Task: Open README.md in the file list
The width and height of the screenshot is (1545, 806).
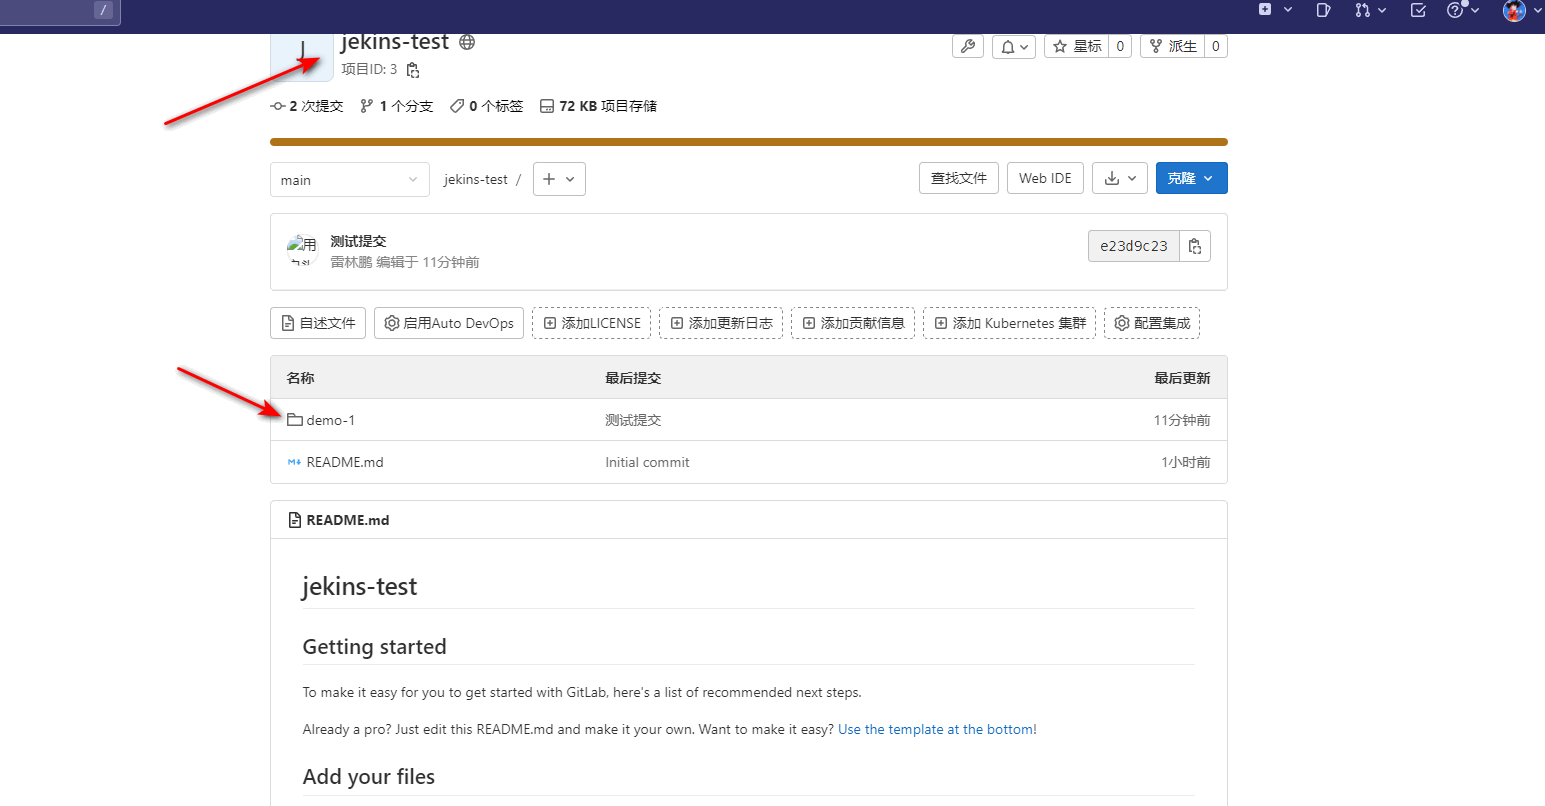Action: pos(345,462)
